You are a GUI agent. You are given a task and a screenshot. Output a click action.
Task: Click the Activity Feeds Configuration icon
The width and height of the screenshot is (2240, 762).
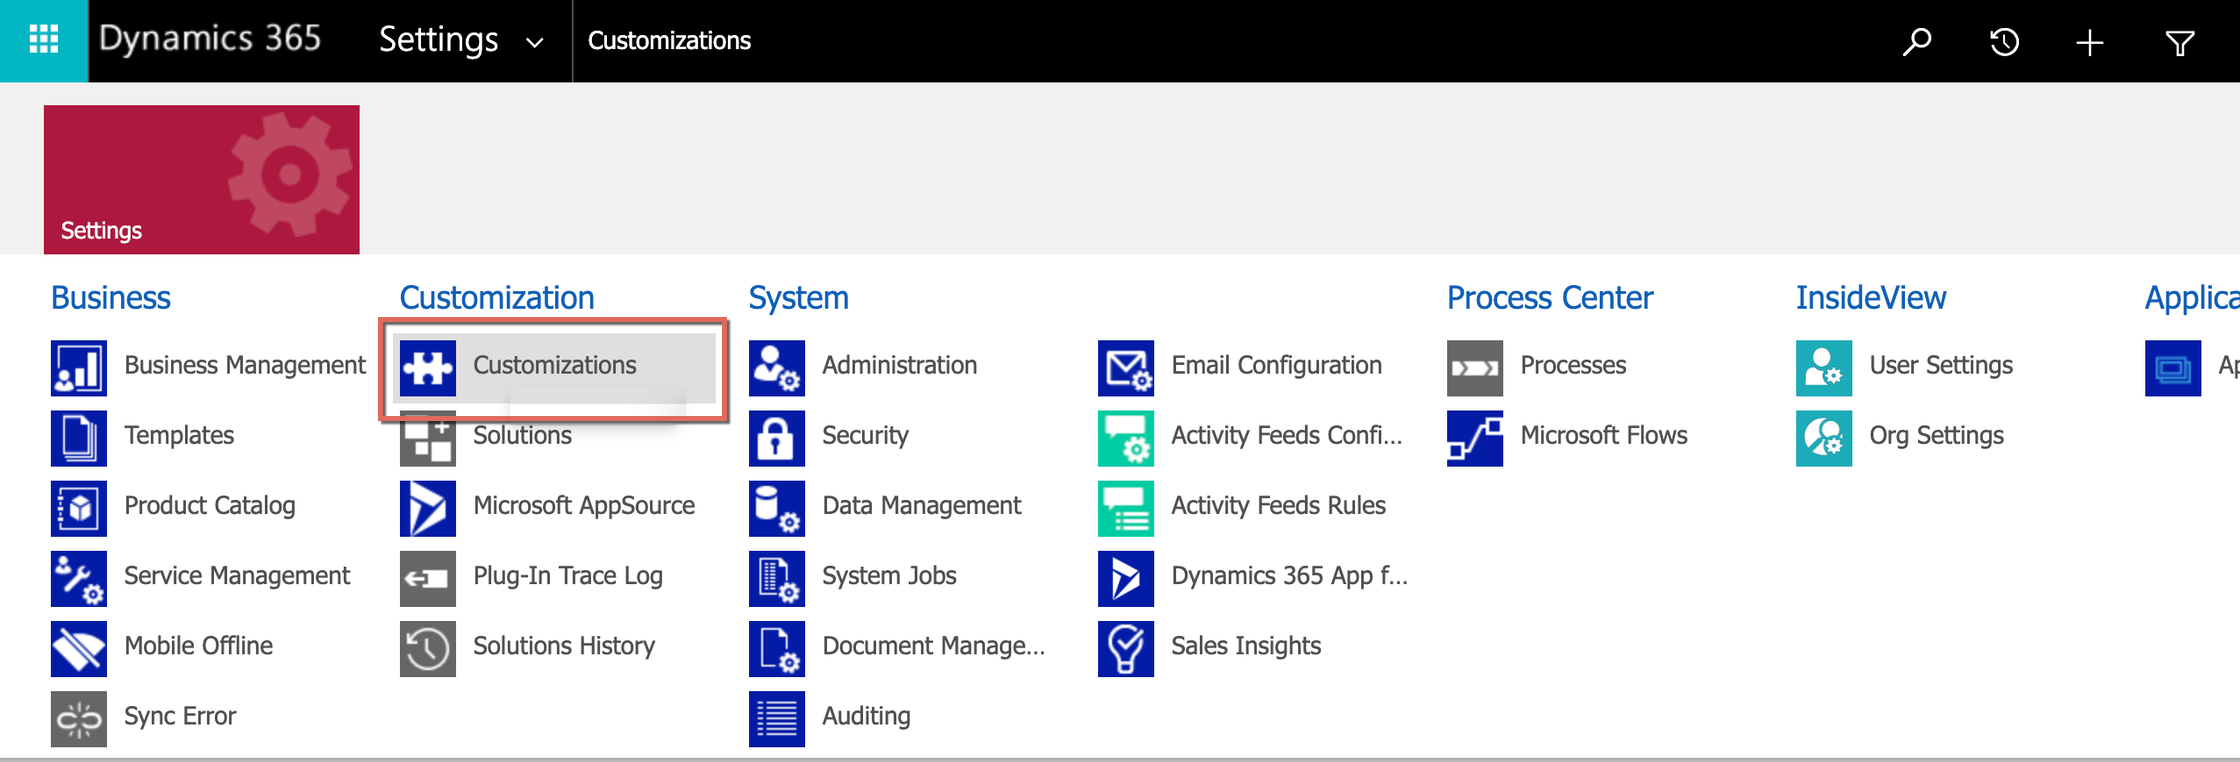click(x=1126, y=438)
